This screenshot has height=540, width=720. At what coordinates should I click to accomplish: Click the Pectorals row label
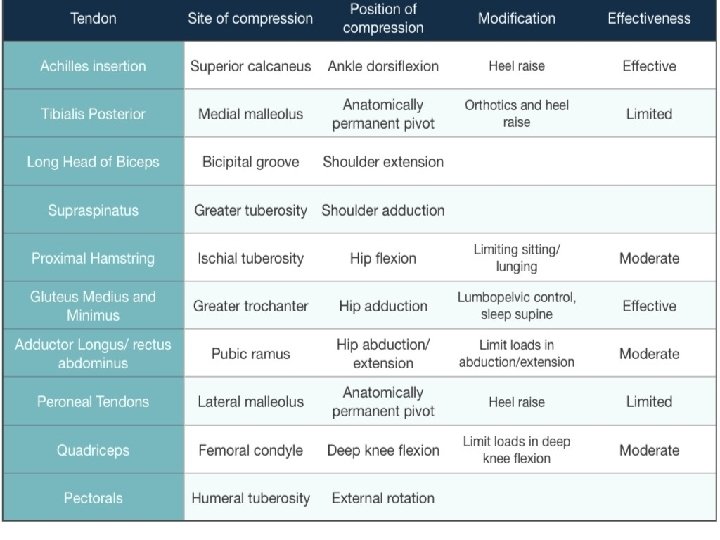(x=93, y=498)
